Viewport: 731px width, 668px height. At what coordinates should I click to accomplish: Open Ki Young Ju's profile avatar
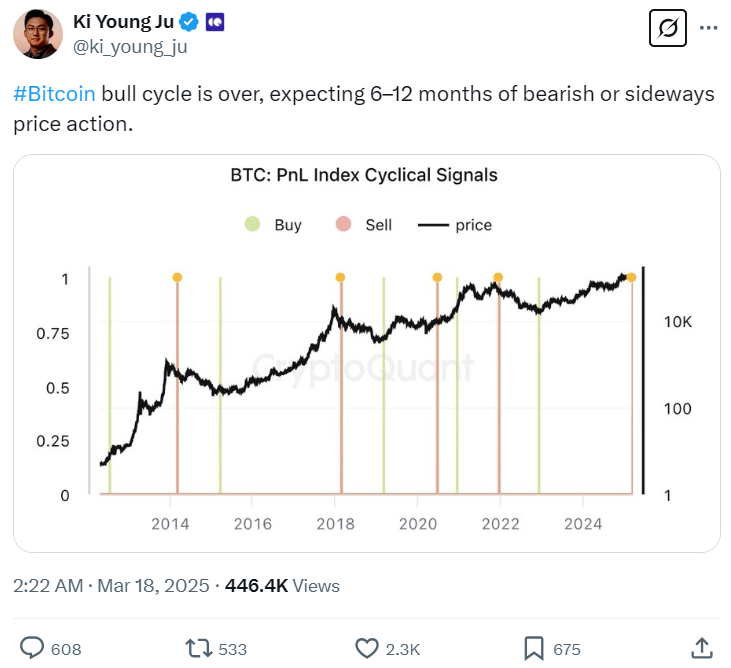pyautogui.click(x=37, y=34)
